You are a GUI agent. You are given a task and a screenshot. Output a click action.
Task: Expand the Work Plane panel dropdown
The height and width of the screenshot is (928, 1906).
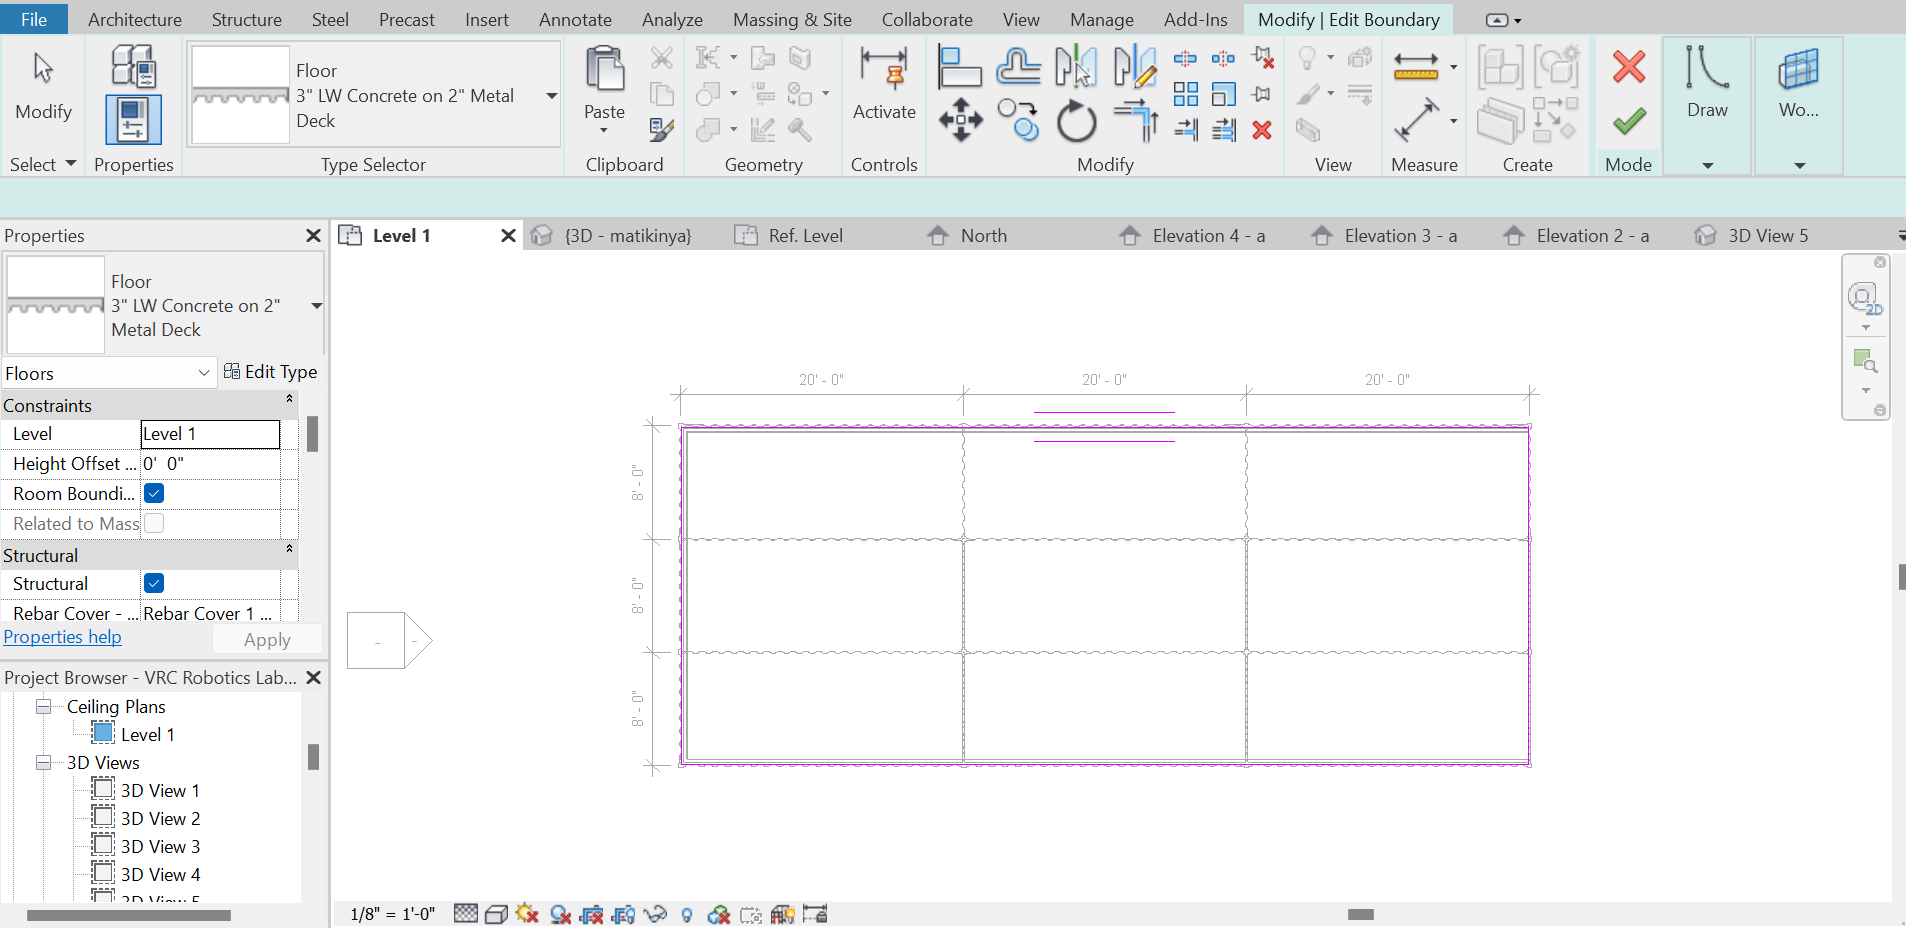click(x=1799, y=165)
